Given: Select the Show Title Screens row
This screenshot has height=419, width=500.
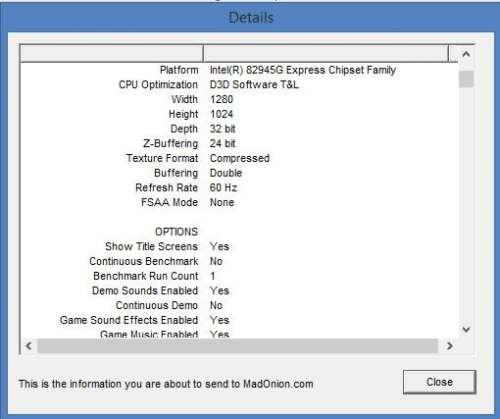Looking at the screenshot, I should tap(239, 247).
